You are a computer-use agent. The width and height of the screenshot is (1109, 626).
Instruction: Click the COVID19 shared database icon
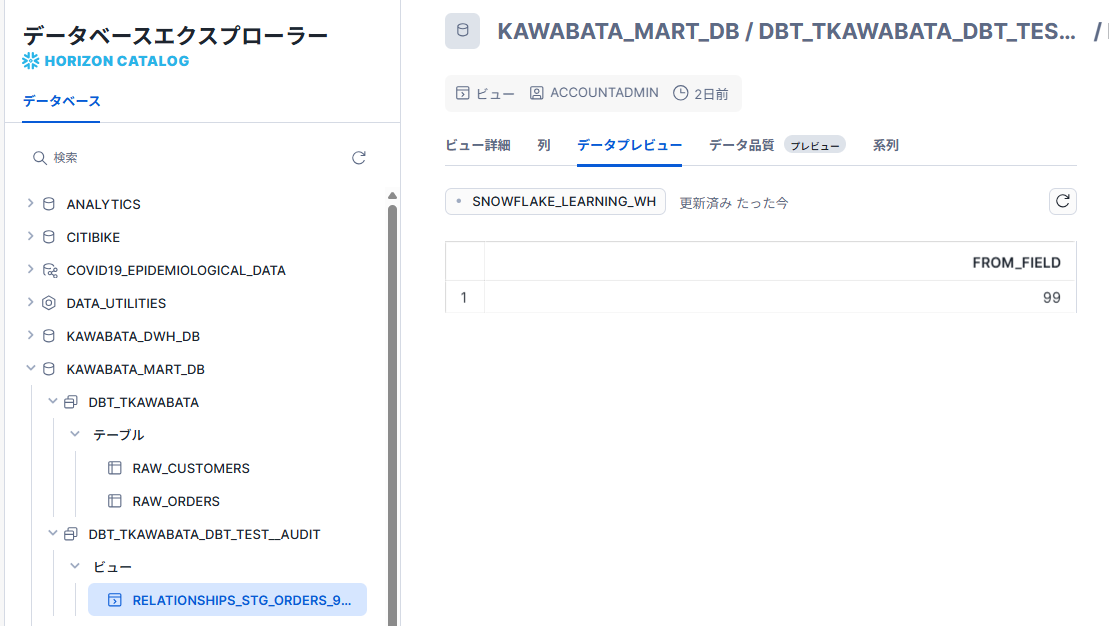[50, 270]
